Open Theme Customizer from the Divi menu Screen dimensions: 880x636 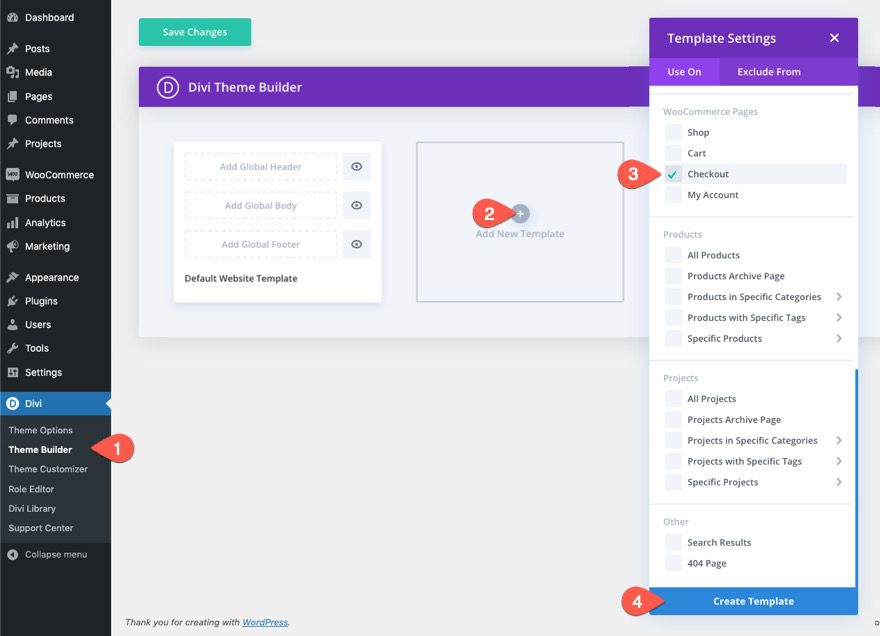coord(48,468)
